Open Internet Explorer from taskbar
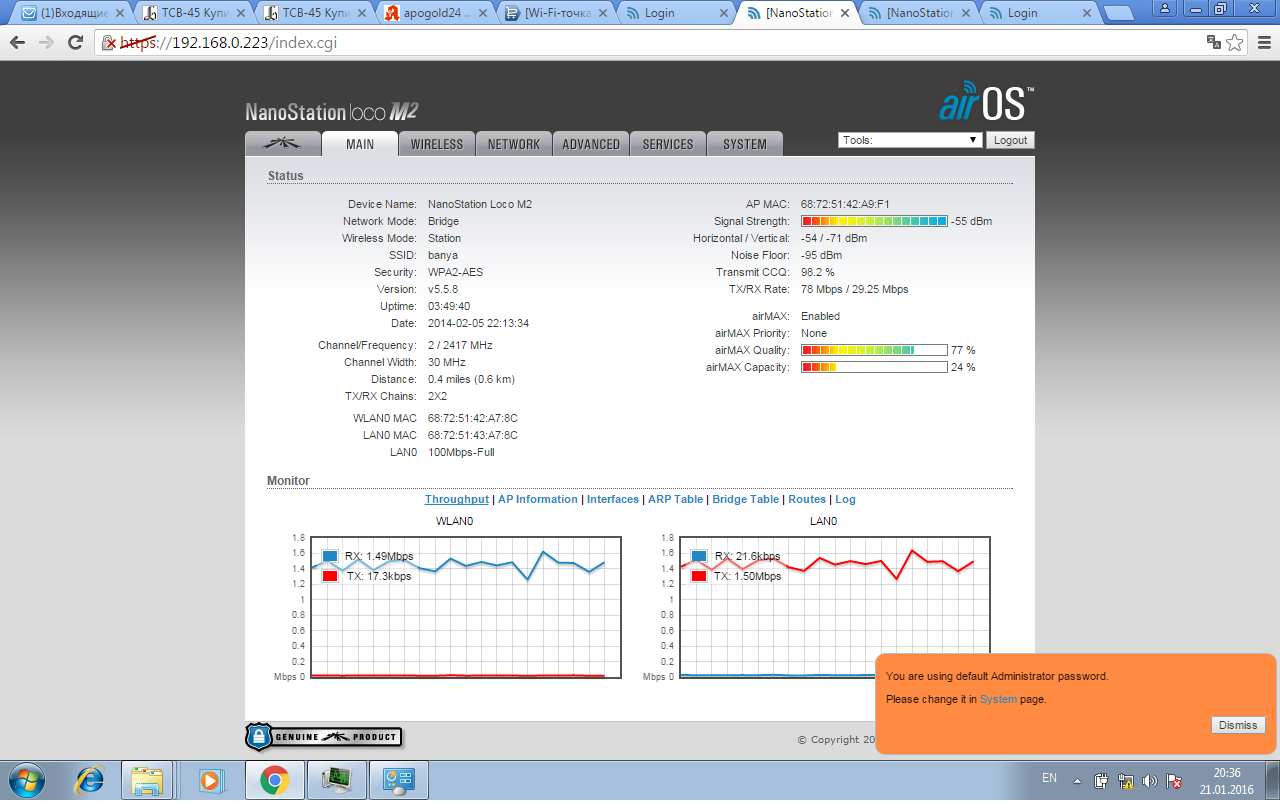This screenshot has height=808, width=1280. [x=90, y=780]
